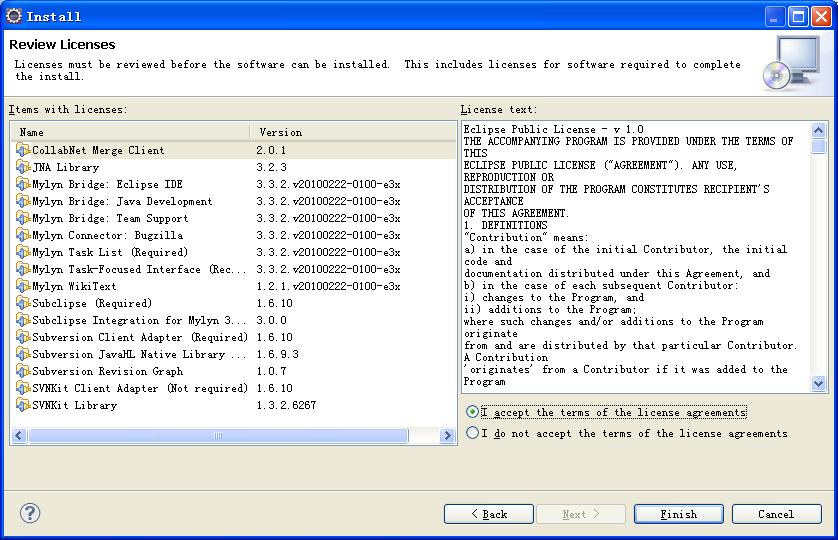
Task: Click the Eclipse gear icon in title bar
Action: point(14,16)
